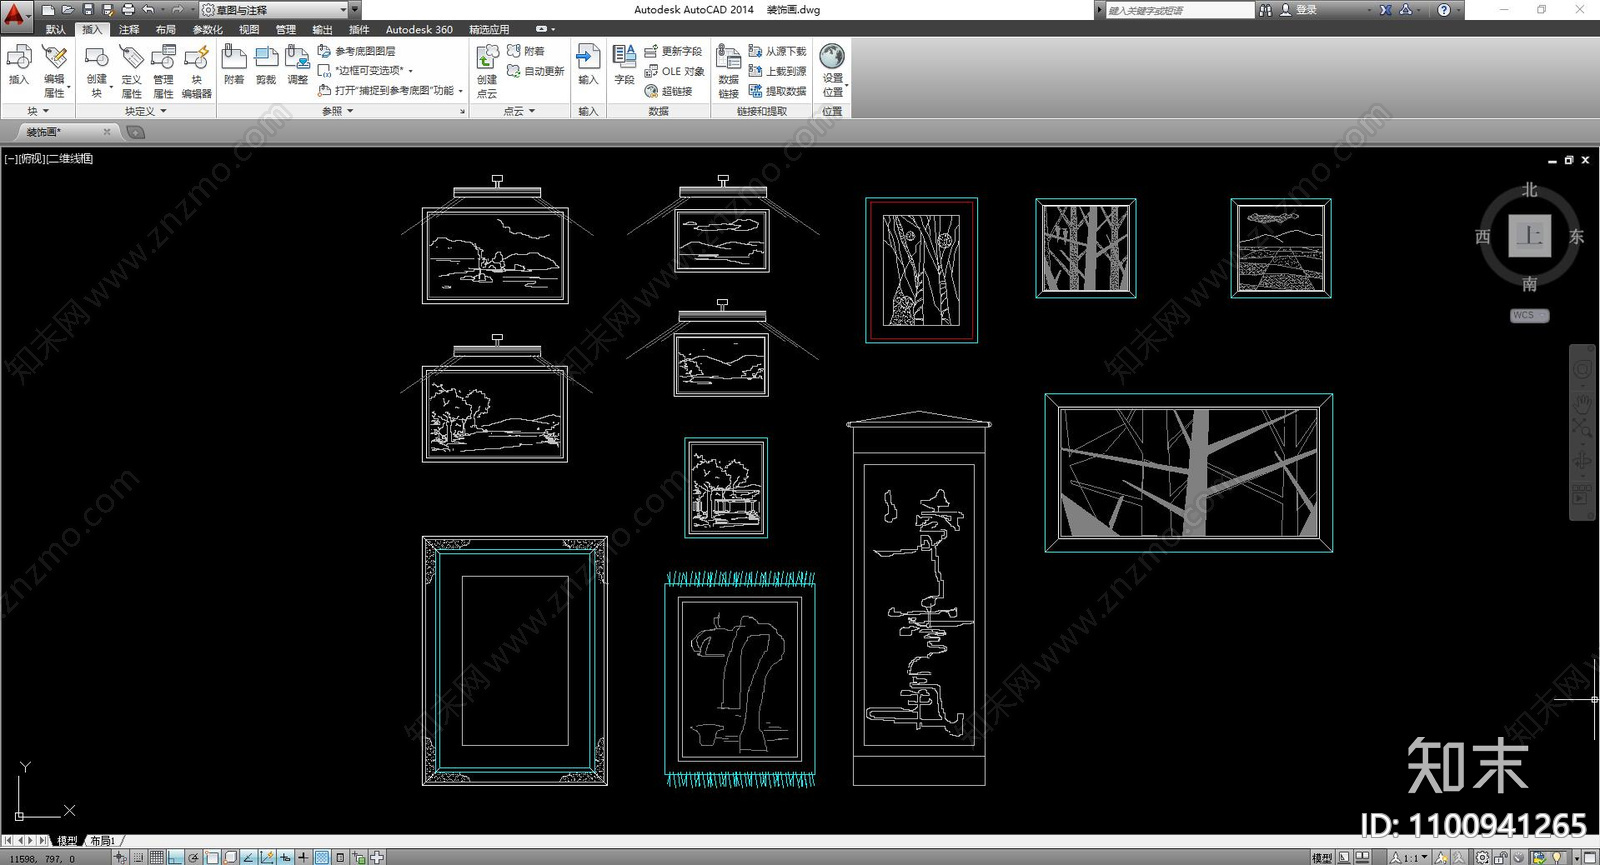
Task: Click the pan hand icon in navigation bar
Action: 1582,404
